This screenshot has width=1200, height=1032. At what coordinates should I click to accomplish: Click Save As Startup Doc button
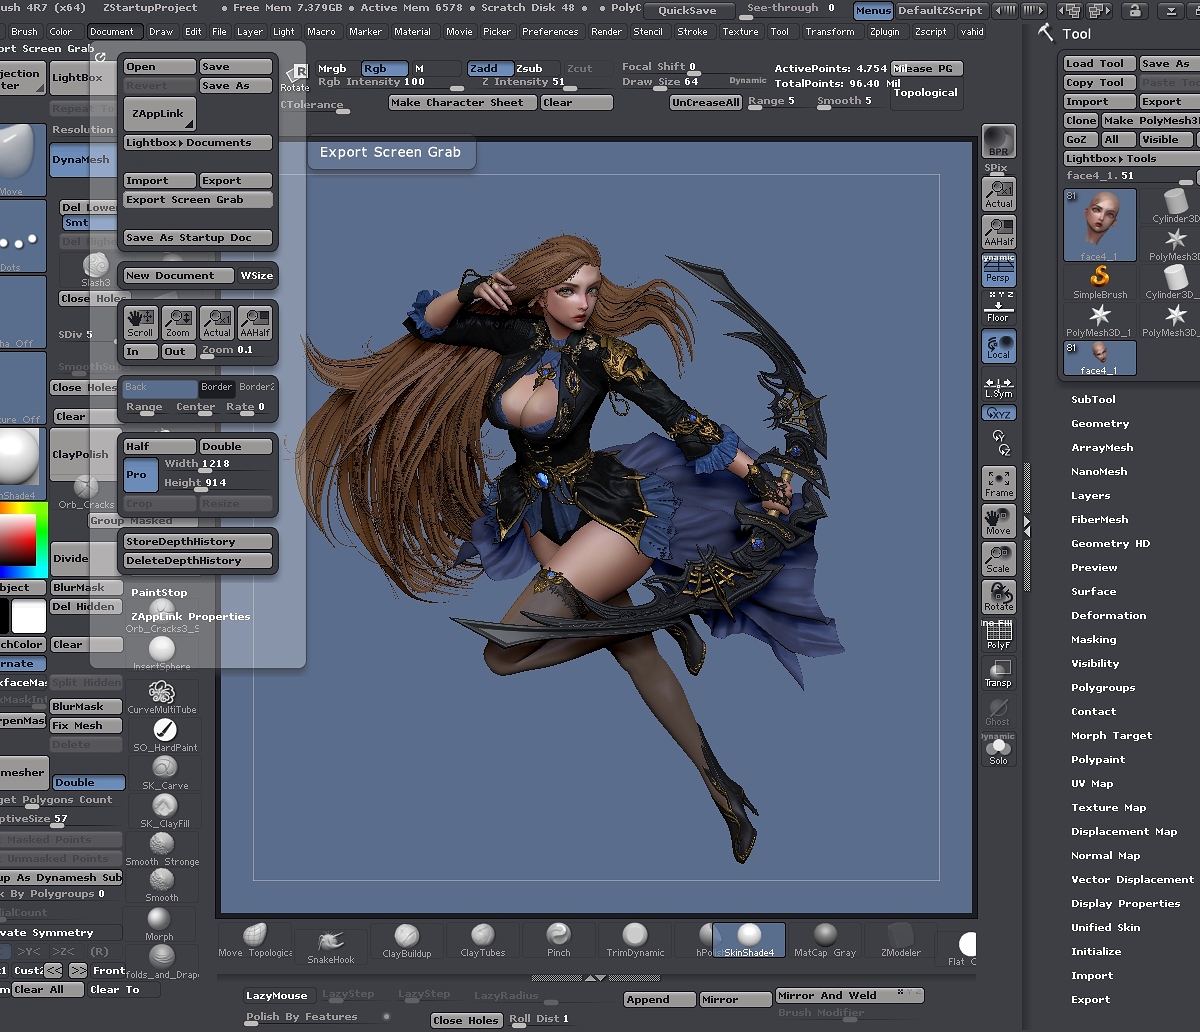tap(198, 238)
